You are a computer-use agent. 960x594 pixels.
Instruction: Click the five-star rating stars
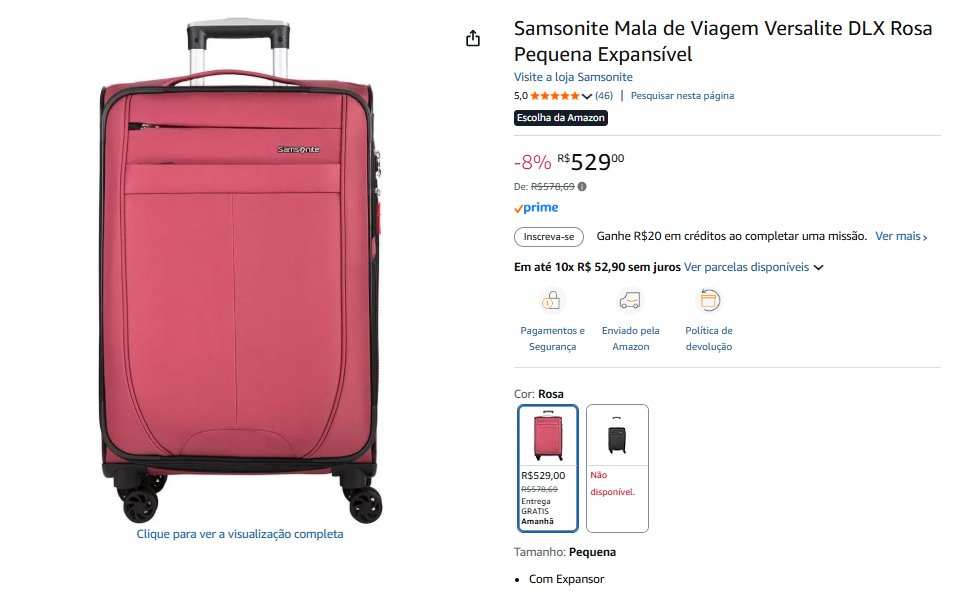tap(554, 96)
